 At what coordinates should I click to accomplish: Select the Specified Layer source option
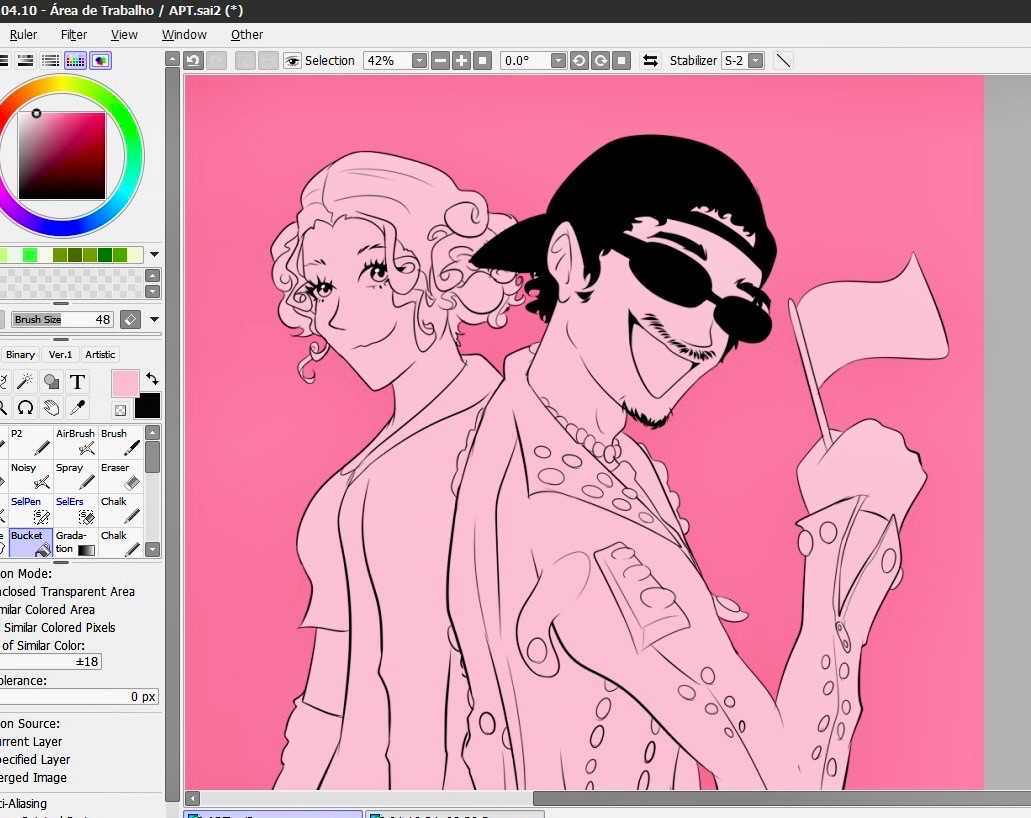[36, 759]
